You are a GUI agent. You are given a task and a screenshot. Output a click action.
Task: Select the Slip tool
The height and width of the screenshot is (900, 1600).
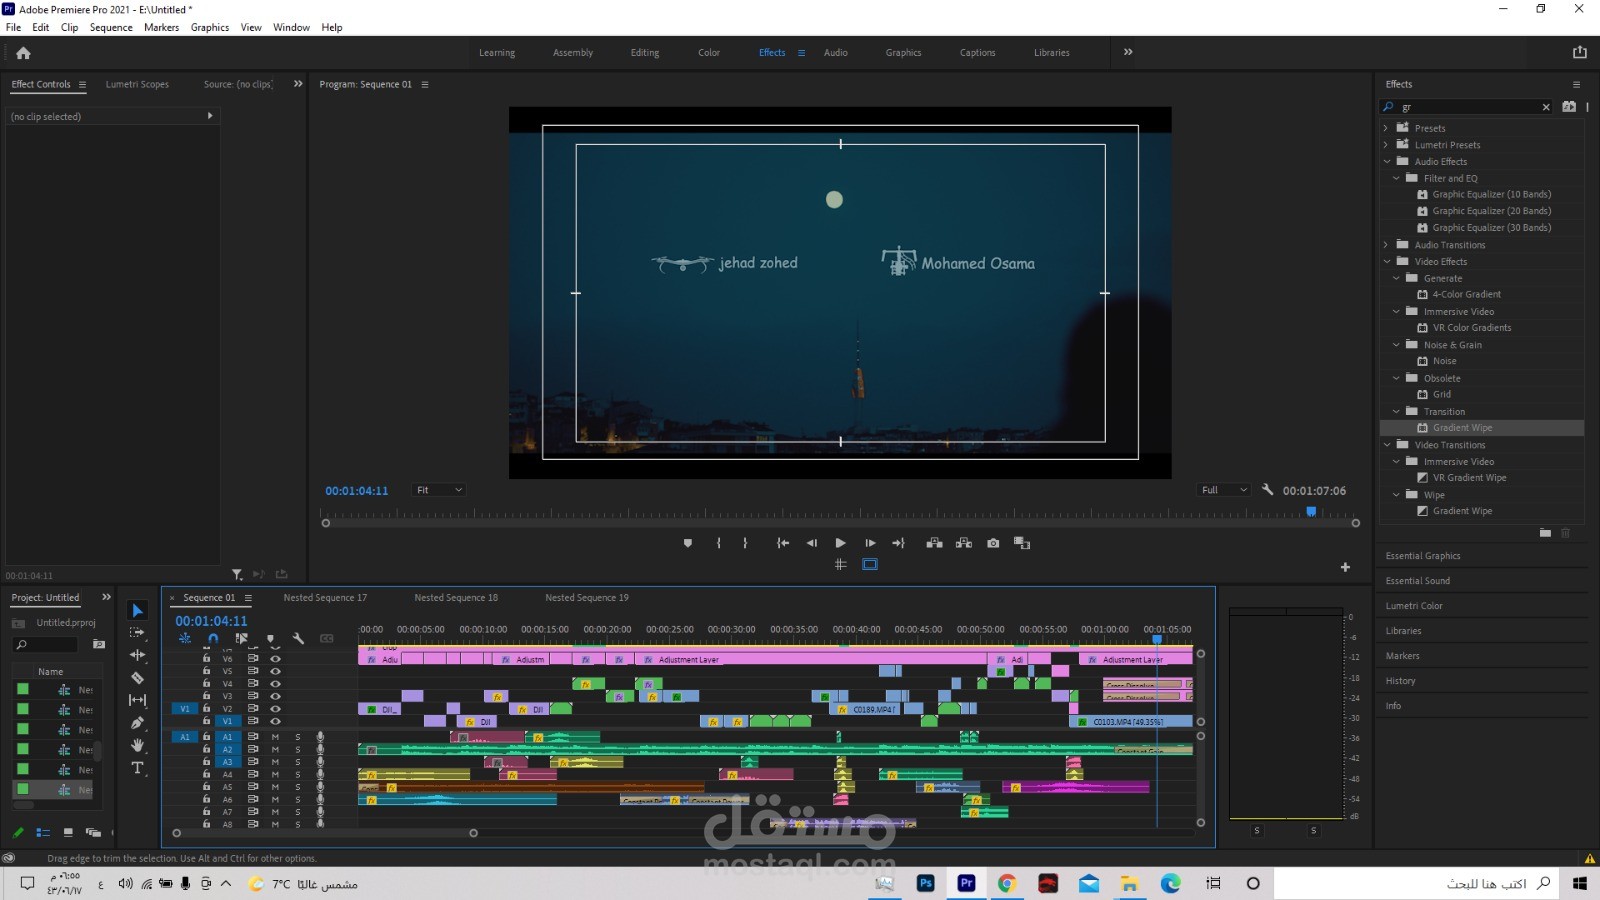tap(138, 700)
